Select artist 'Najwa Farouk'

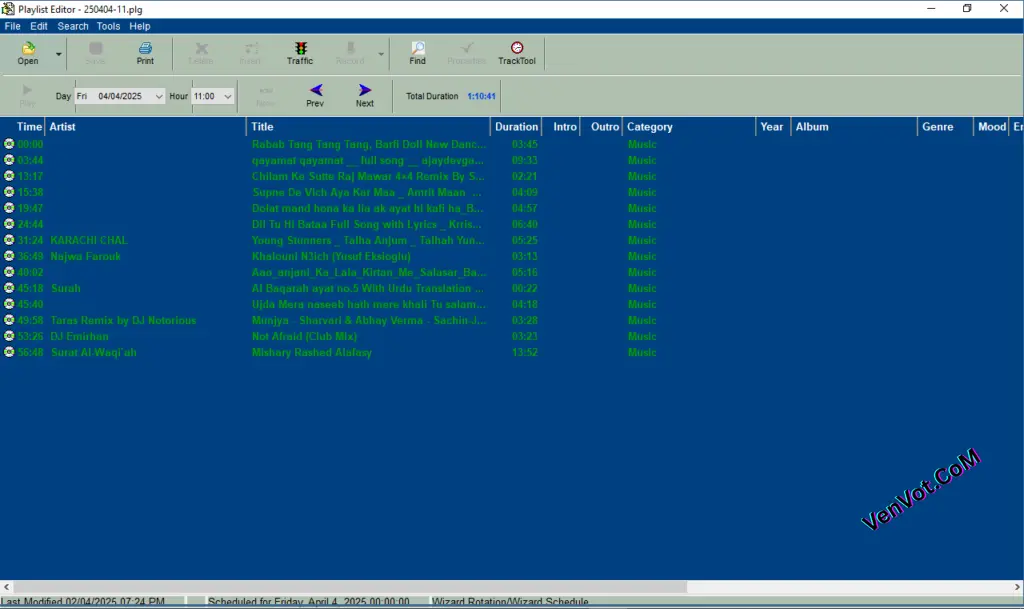click(x=86, y=256)
